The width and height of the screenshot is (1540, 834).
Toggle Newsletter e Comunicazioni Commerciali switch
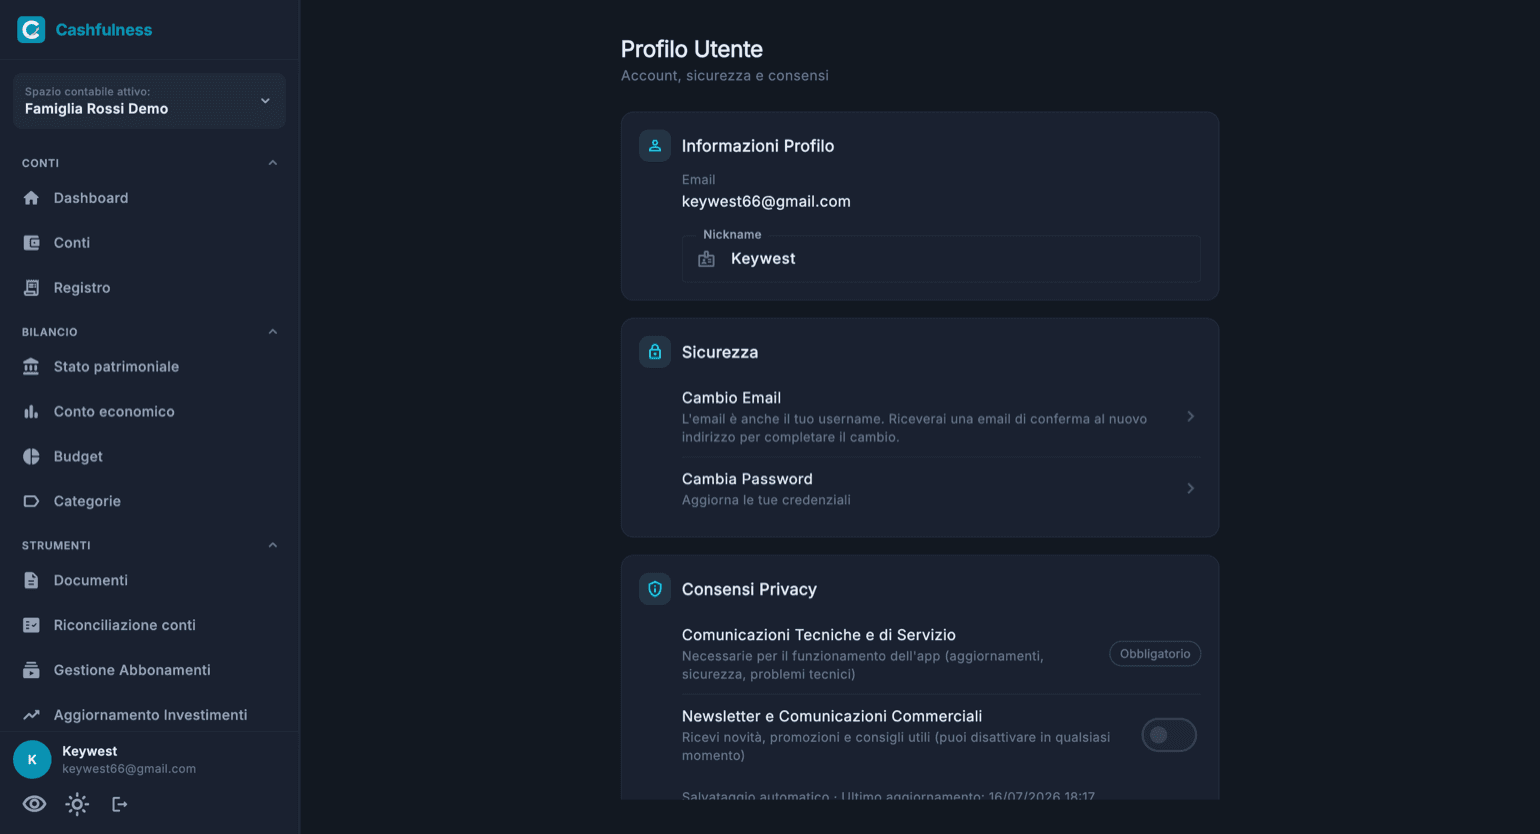(x=1169, y=735)
